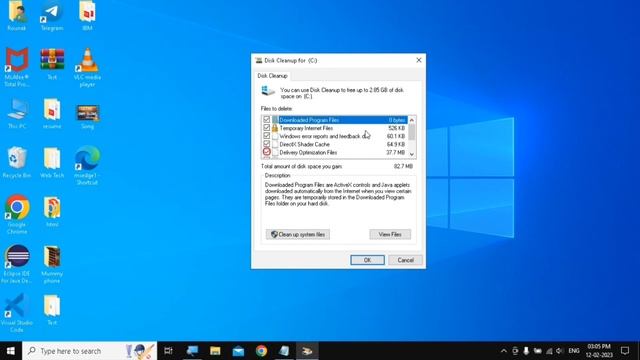Viewport: 640px width, 360px height.
Task: Select the Mummy phone folder
Action: tap(52, 264)
